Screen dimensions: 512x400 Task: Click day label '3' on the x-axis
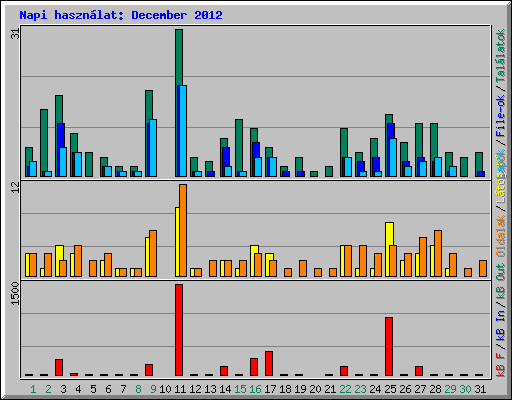tap(63, 389)
